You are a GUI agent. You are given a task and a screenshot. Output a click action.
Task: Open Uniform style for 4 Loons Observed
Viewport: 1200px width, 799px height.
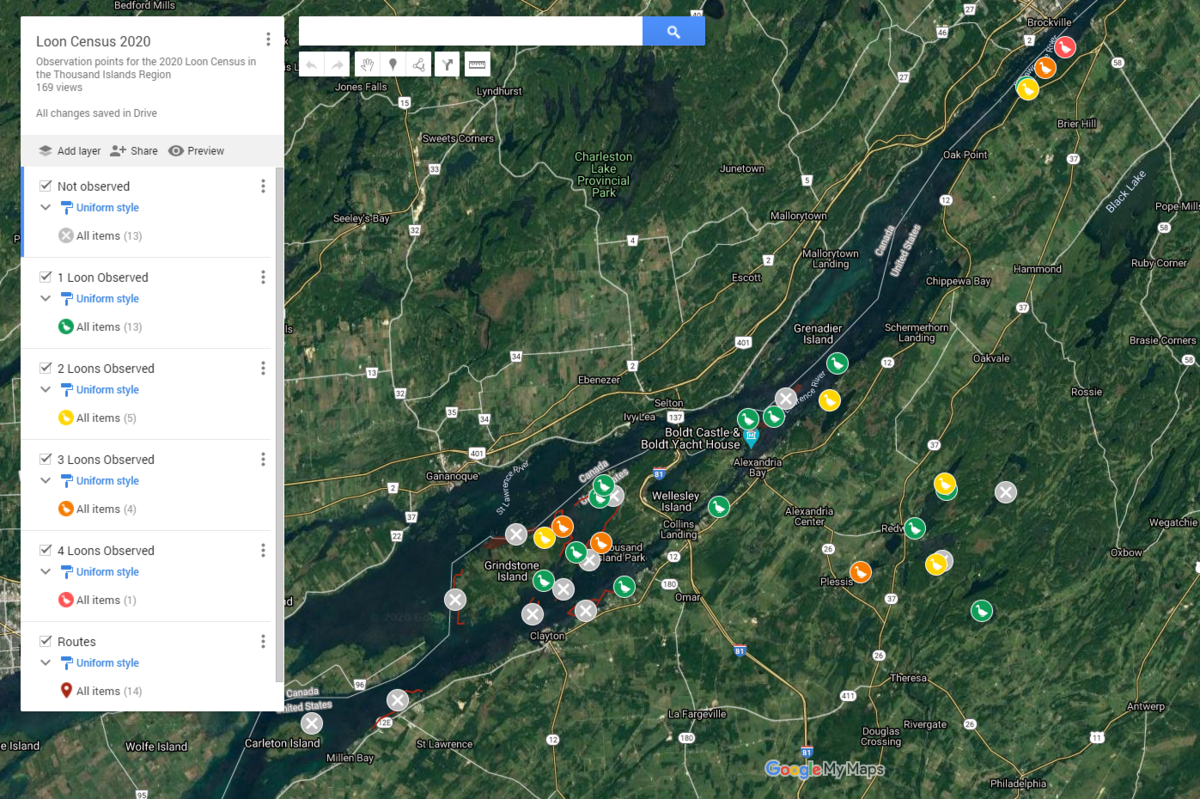(x=107, y=572)
